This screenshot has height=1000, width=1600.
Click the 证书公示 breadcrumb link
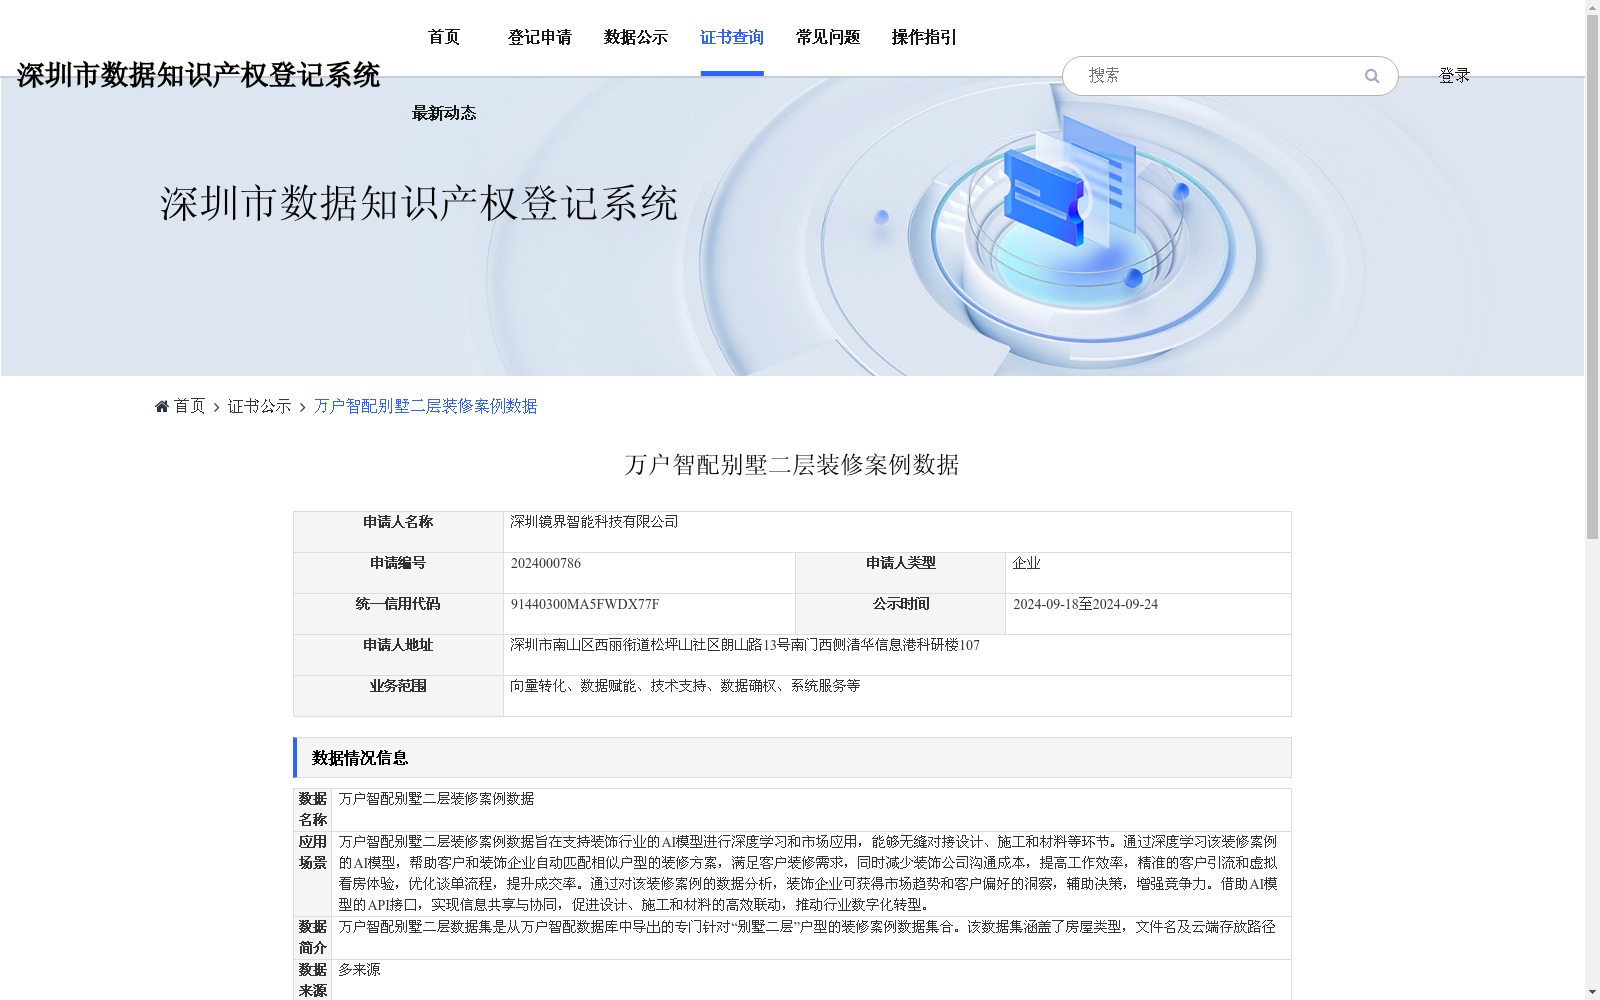(259, 406)
